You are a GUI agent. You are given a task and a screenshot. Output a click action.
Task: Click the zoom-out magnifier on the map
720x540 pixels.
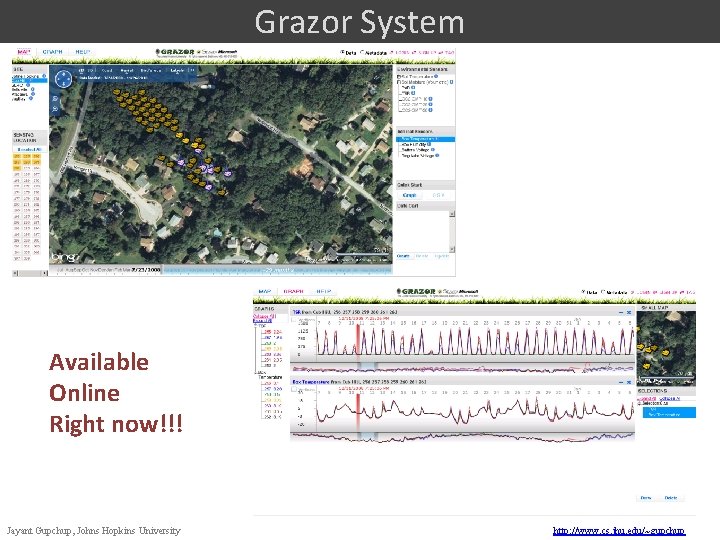(x=55, y=109)
